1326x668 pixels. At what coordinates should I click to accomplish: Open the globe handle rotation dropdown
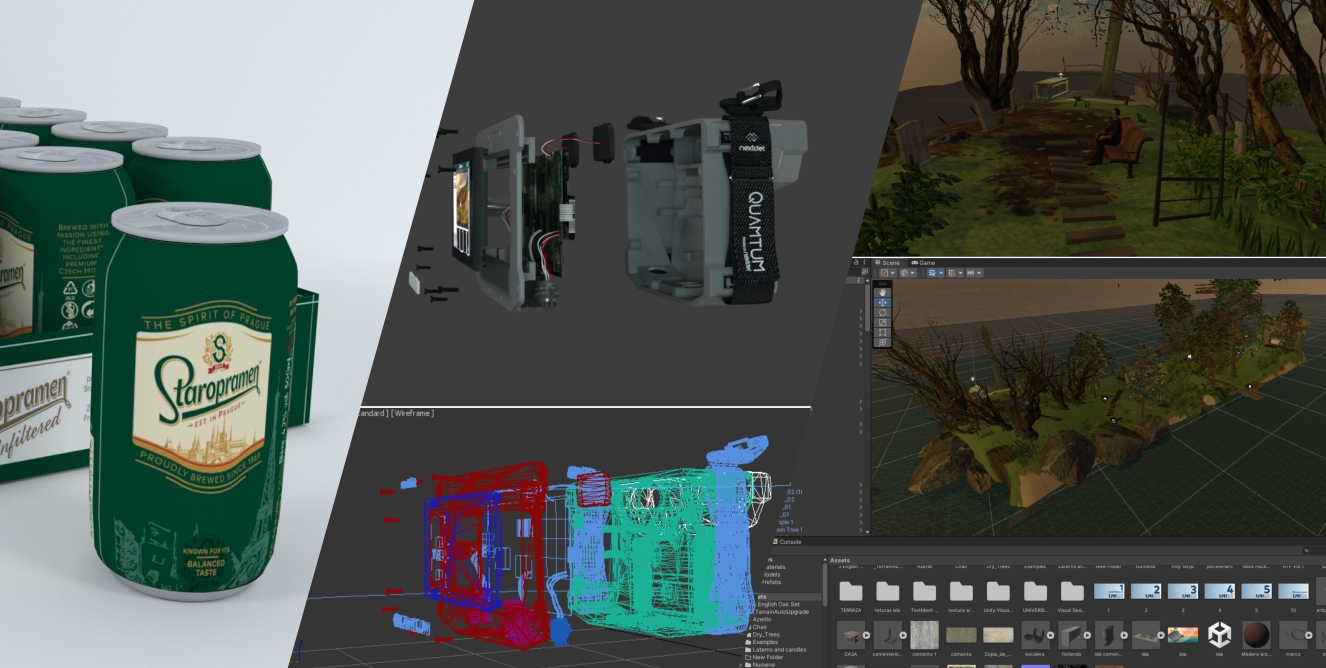click(x=908, y=273)
